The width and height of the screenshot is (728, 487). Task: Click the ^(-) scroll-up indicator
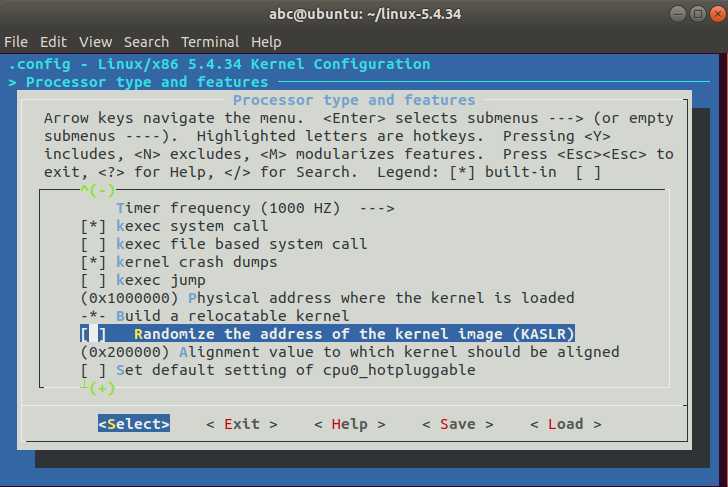pyautogui.click(x=98, y=190)
